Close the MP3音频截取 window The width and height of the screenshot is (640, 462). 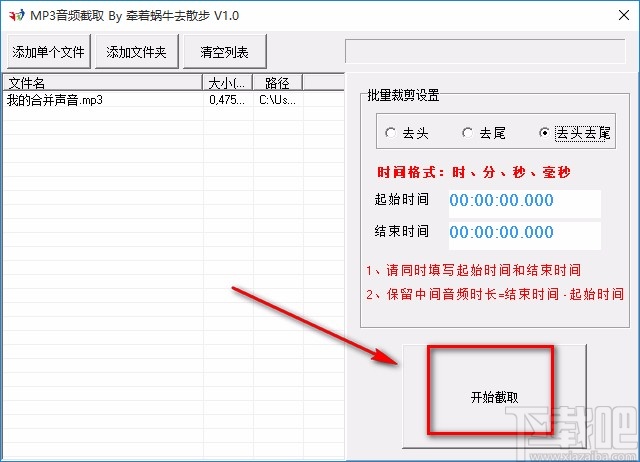tap(624, 16)
